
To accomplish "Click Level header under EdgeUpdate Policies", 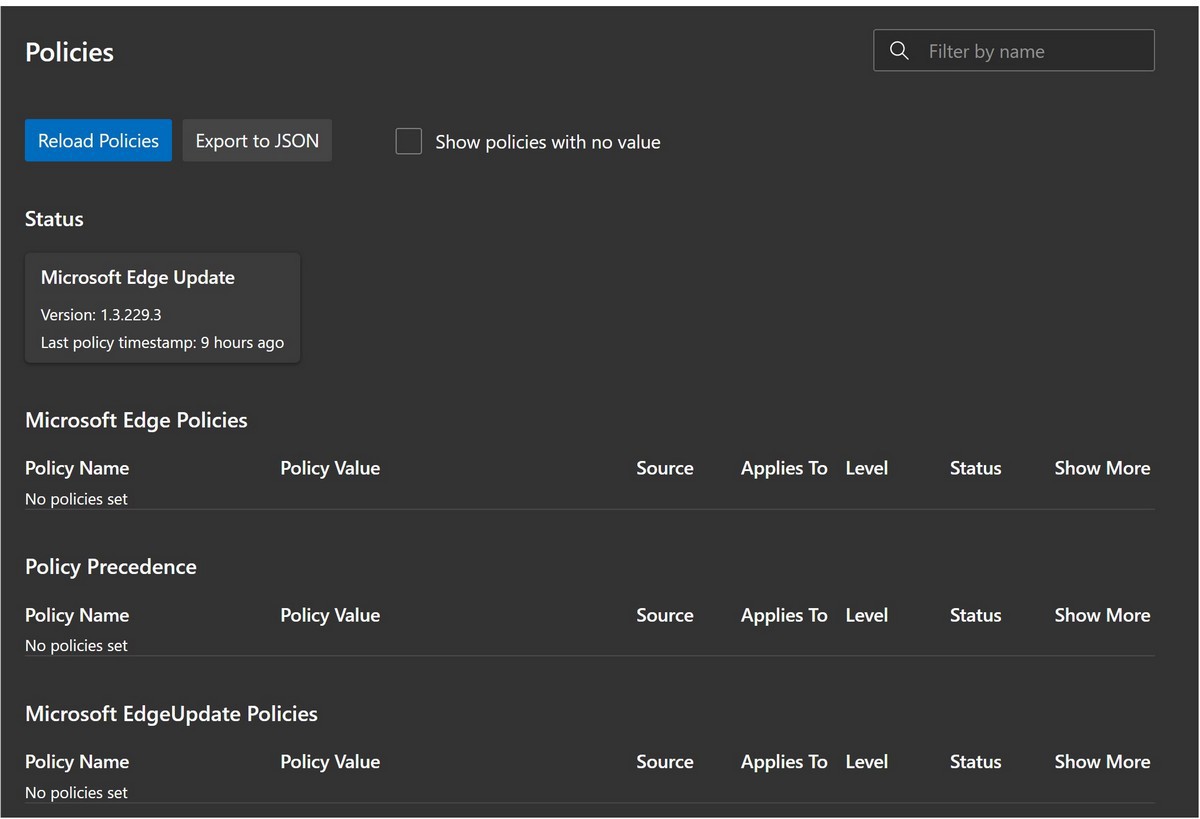I will [867, 762].
